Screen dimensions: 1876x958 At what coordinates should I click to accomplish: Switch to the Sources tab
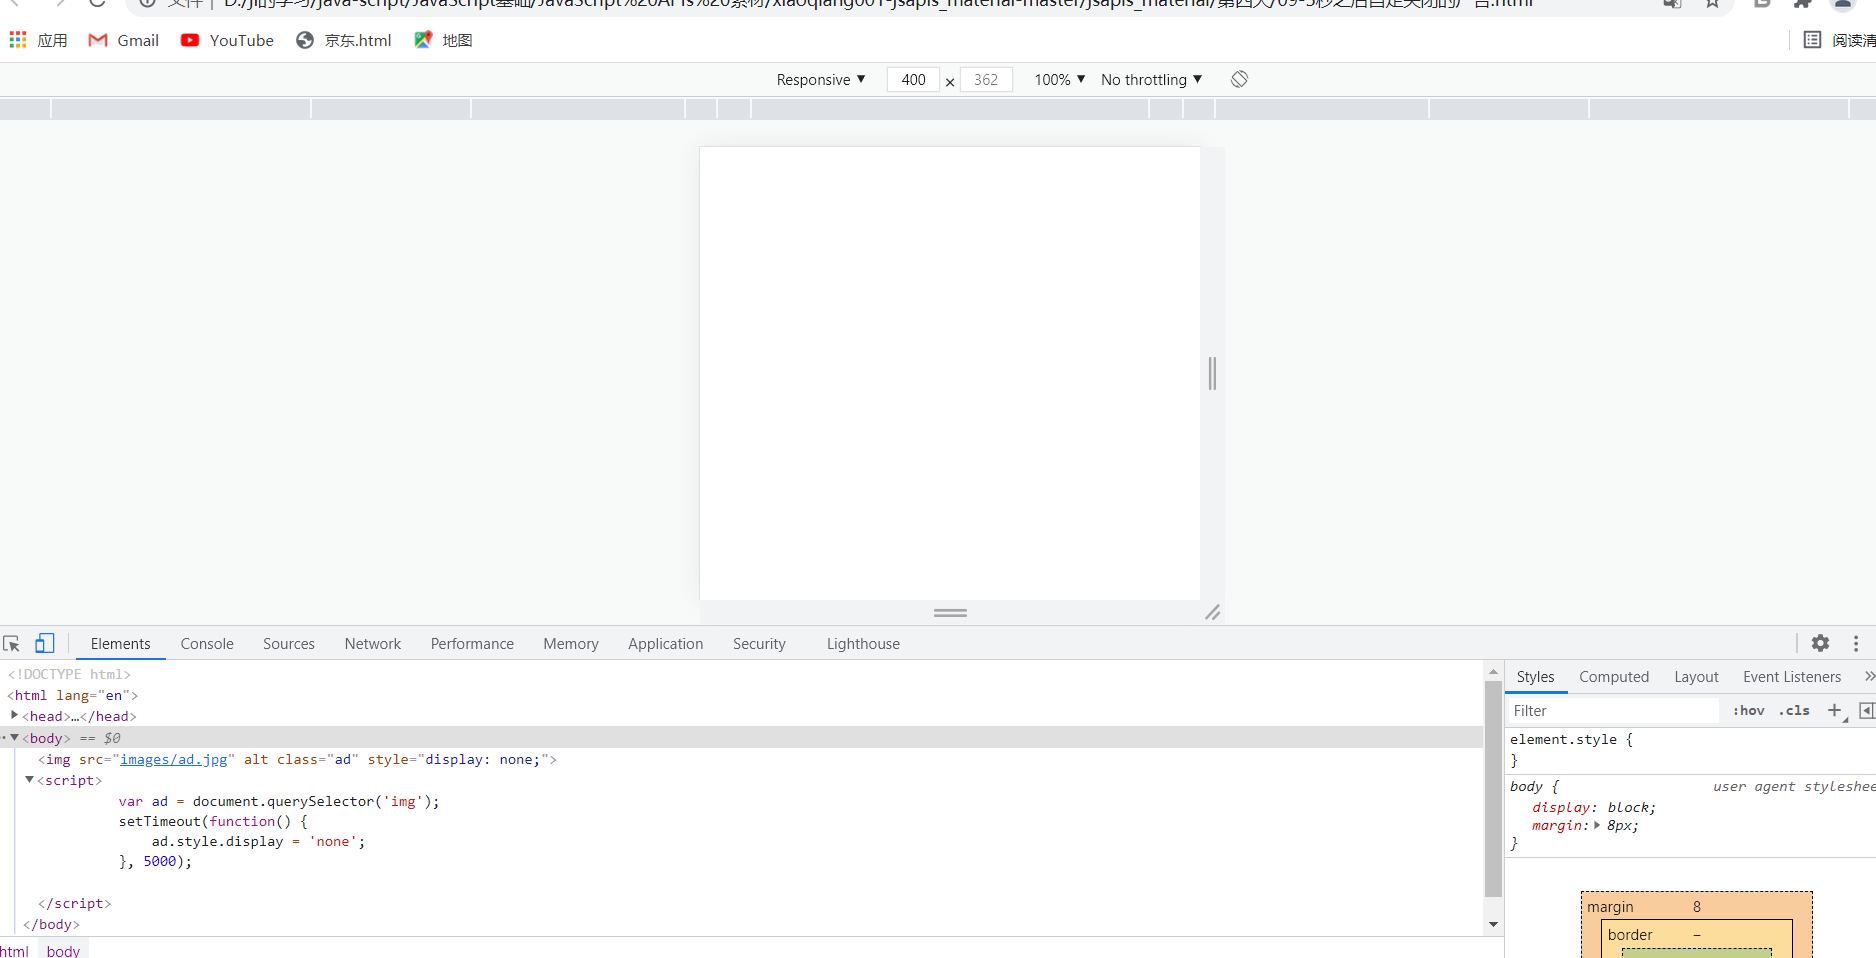pyautogui.click(x=289, y=644)
